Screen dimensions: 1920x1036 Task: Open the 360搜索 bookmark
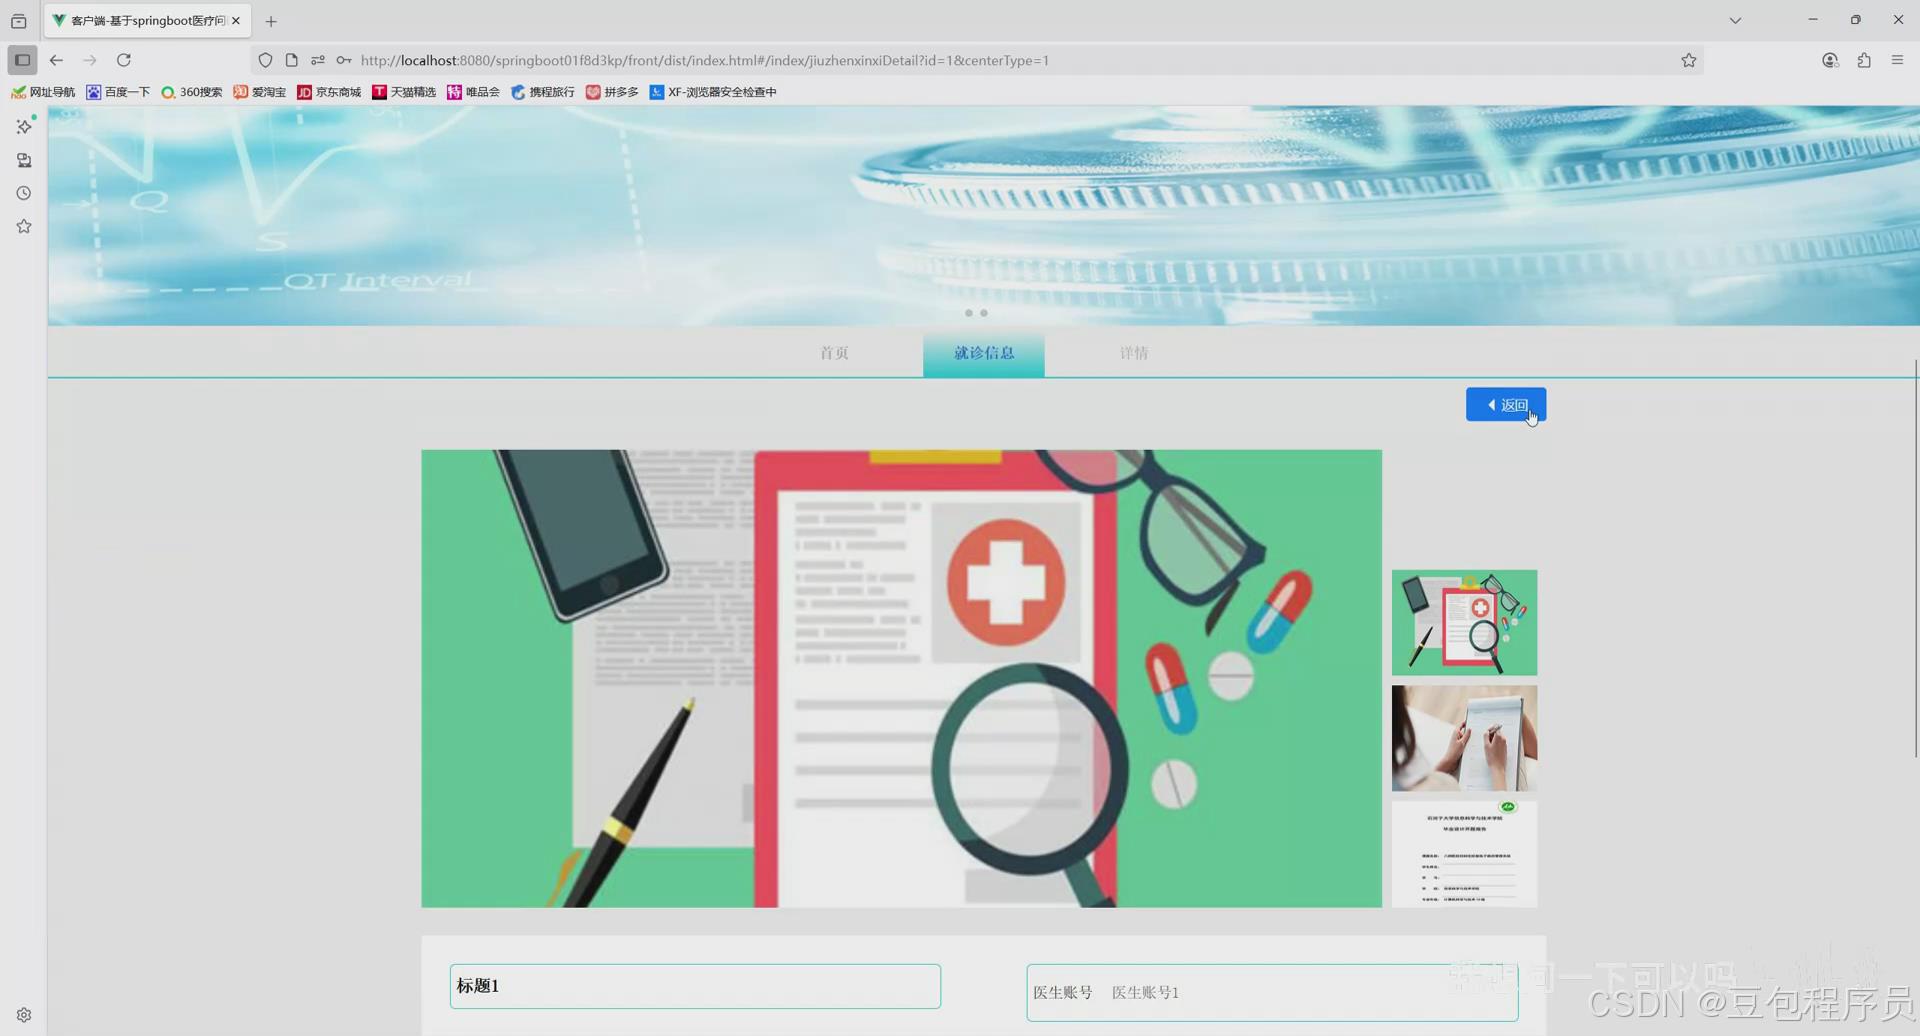coord(192,92)
